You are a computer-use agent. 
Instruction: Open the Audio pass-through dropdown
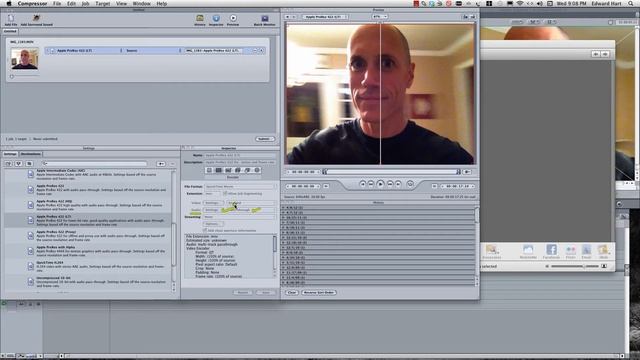tap(251, 210)
